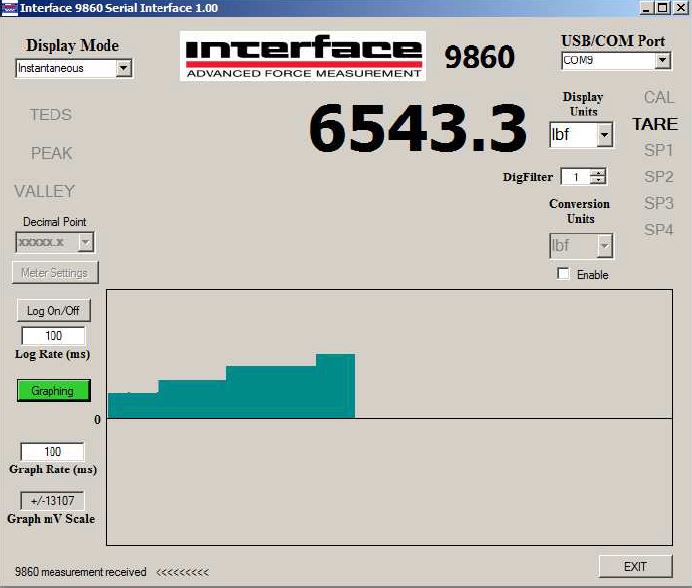Click the TEDS label

click(51, 115)
